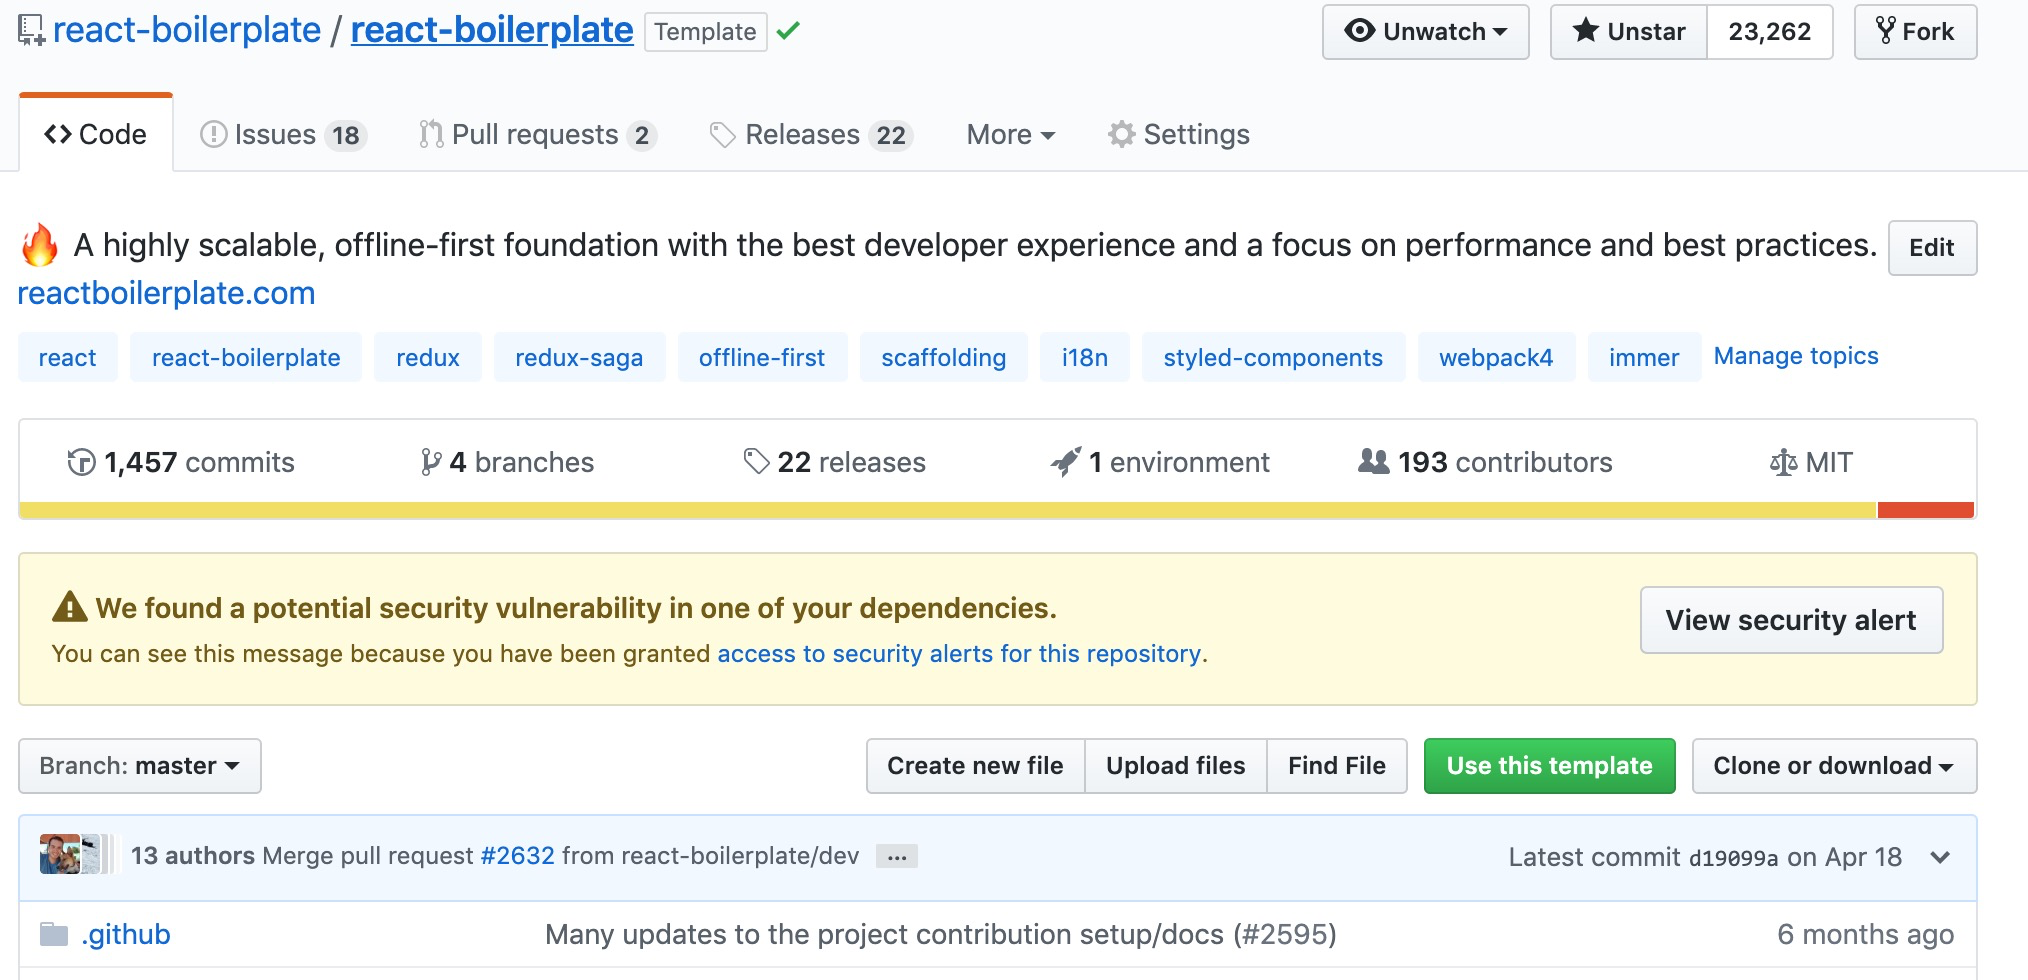This screenshot has width=2028, height=980.
Task: Click the .github folder icon
Action: click(x=54, y=934)
